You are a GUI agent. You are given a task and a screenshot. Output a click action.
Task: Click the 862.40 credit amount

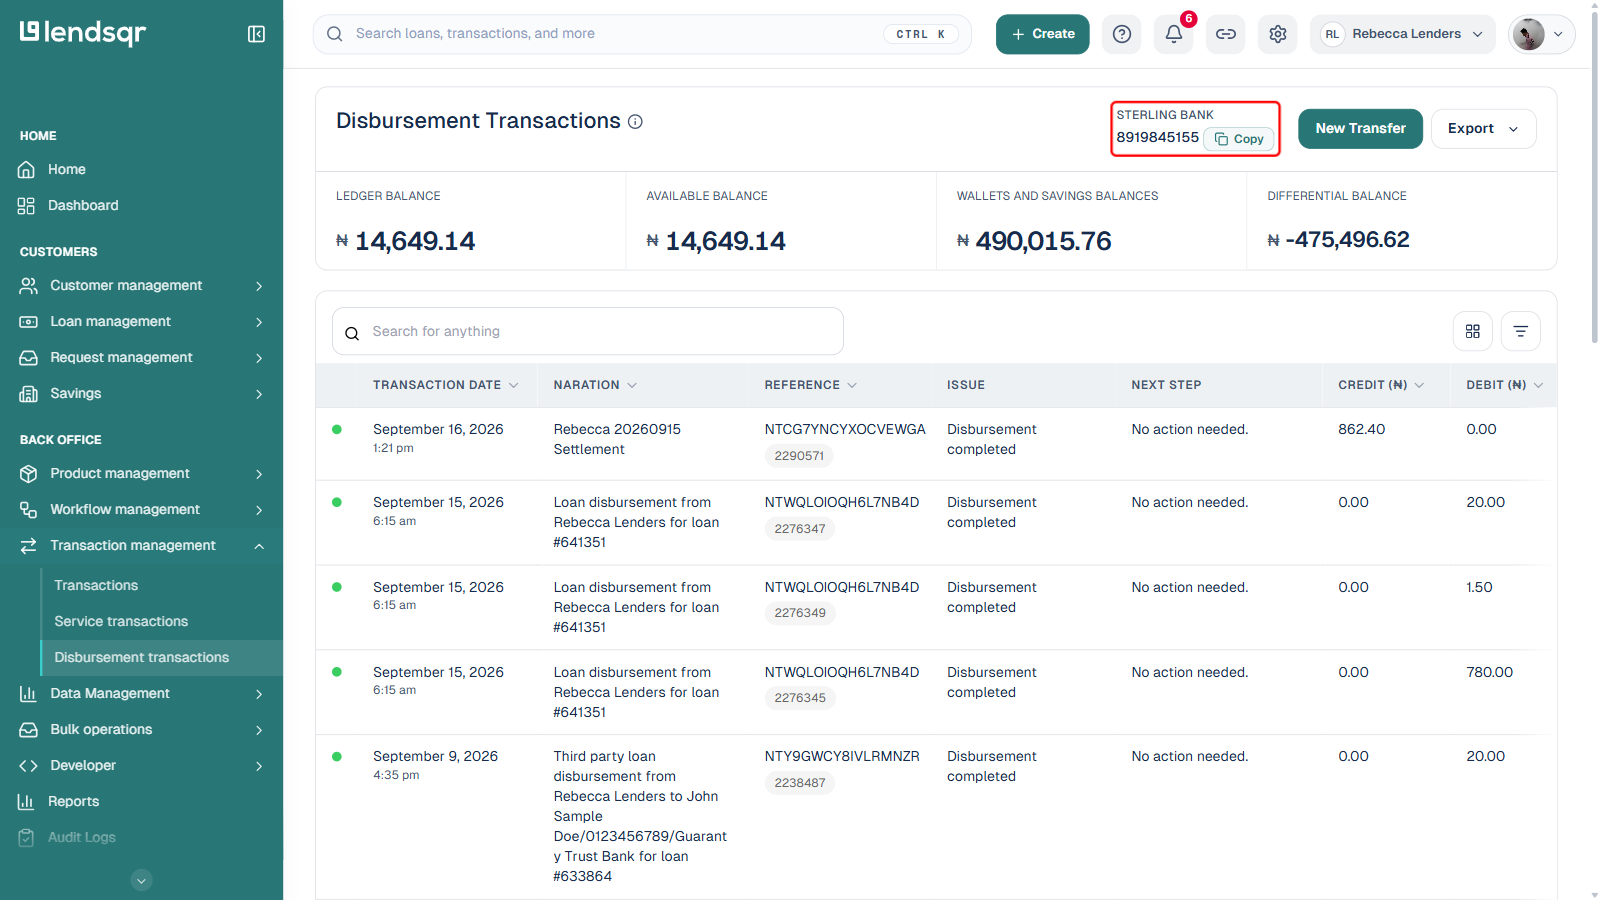(x=1361, y=430)
